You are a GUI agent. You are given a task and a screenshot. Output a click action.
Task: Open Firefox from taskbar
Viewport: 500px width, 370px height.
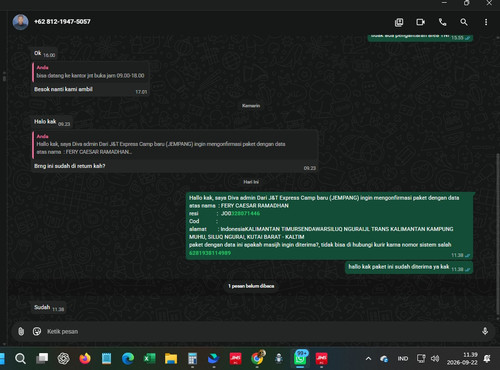pyautogui.click(x=85, y=359)
